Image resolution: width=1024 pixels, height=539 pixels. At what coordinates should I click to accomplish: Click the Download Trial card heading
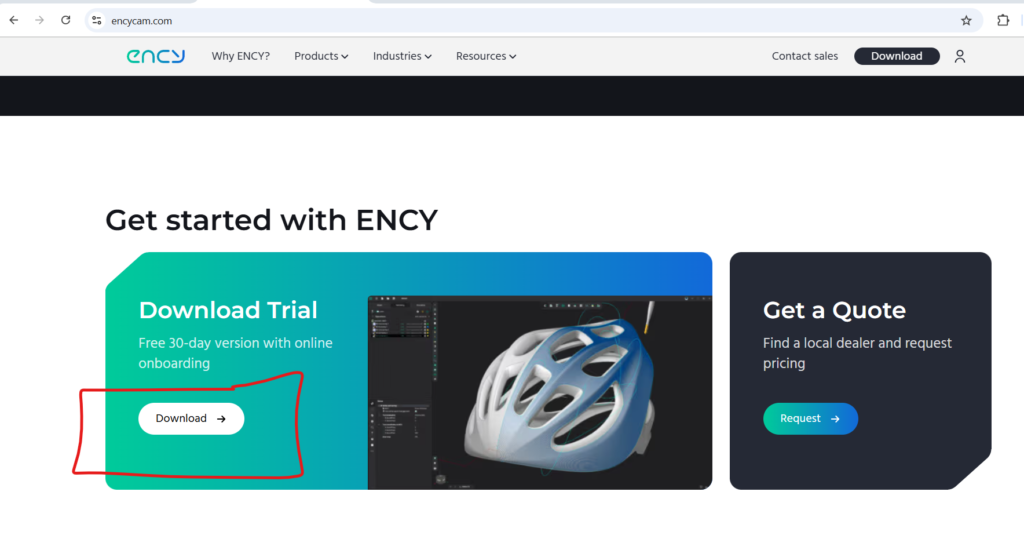click(228, 310)
